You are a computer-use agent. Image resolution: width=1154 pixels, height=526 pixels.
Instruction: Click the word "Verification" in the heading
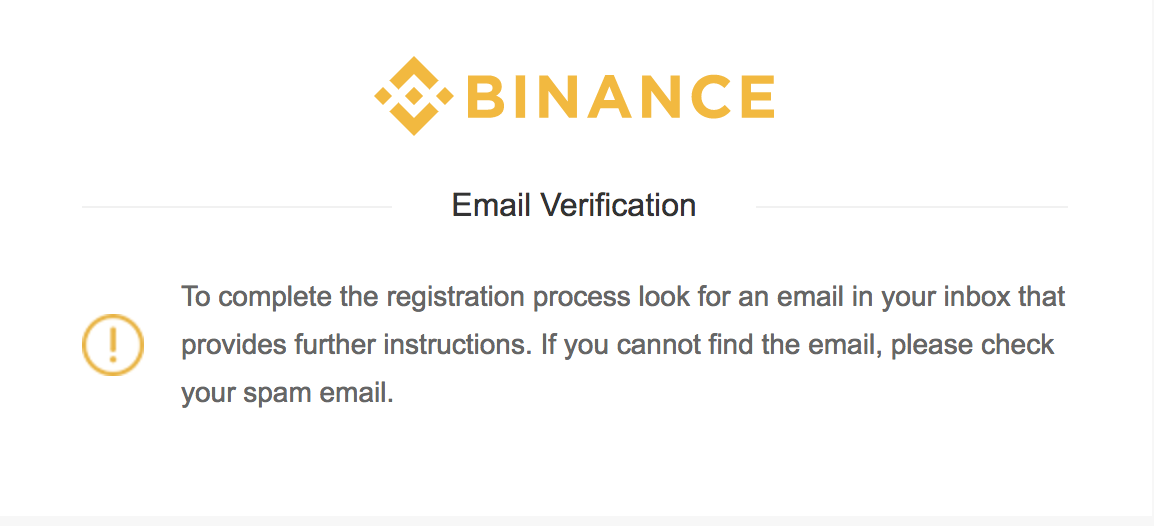618,205
